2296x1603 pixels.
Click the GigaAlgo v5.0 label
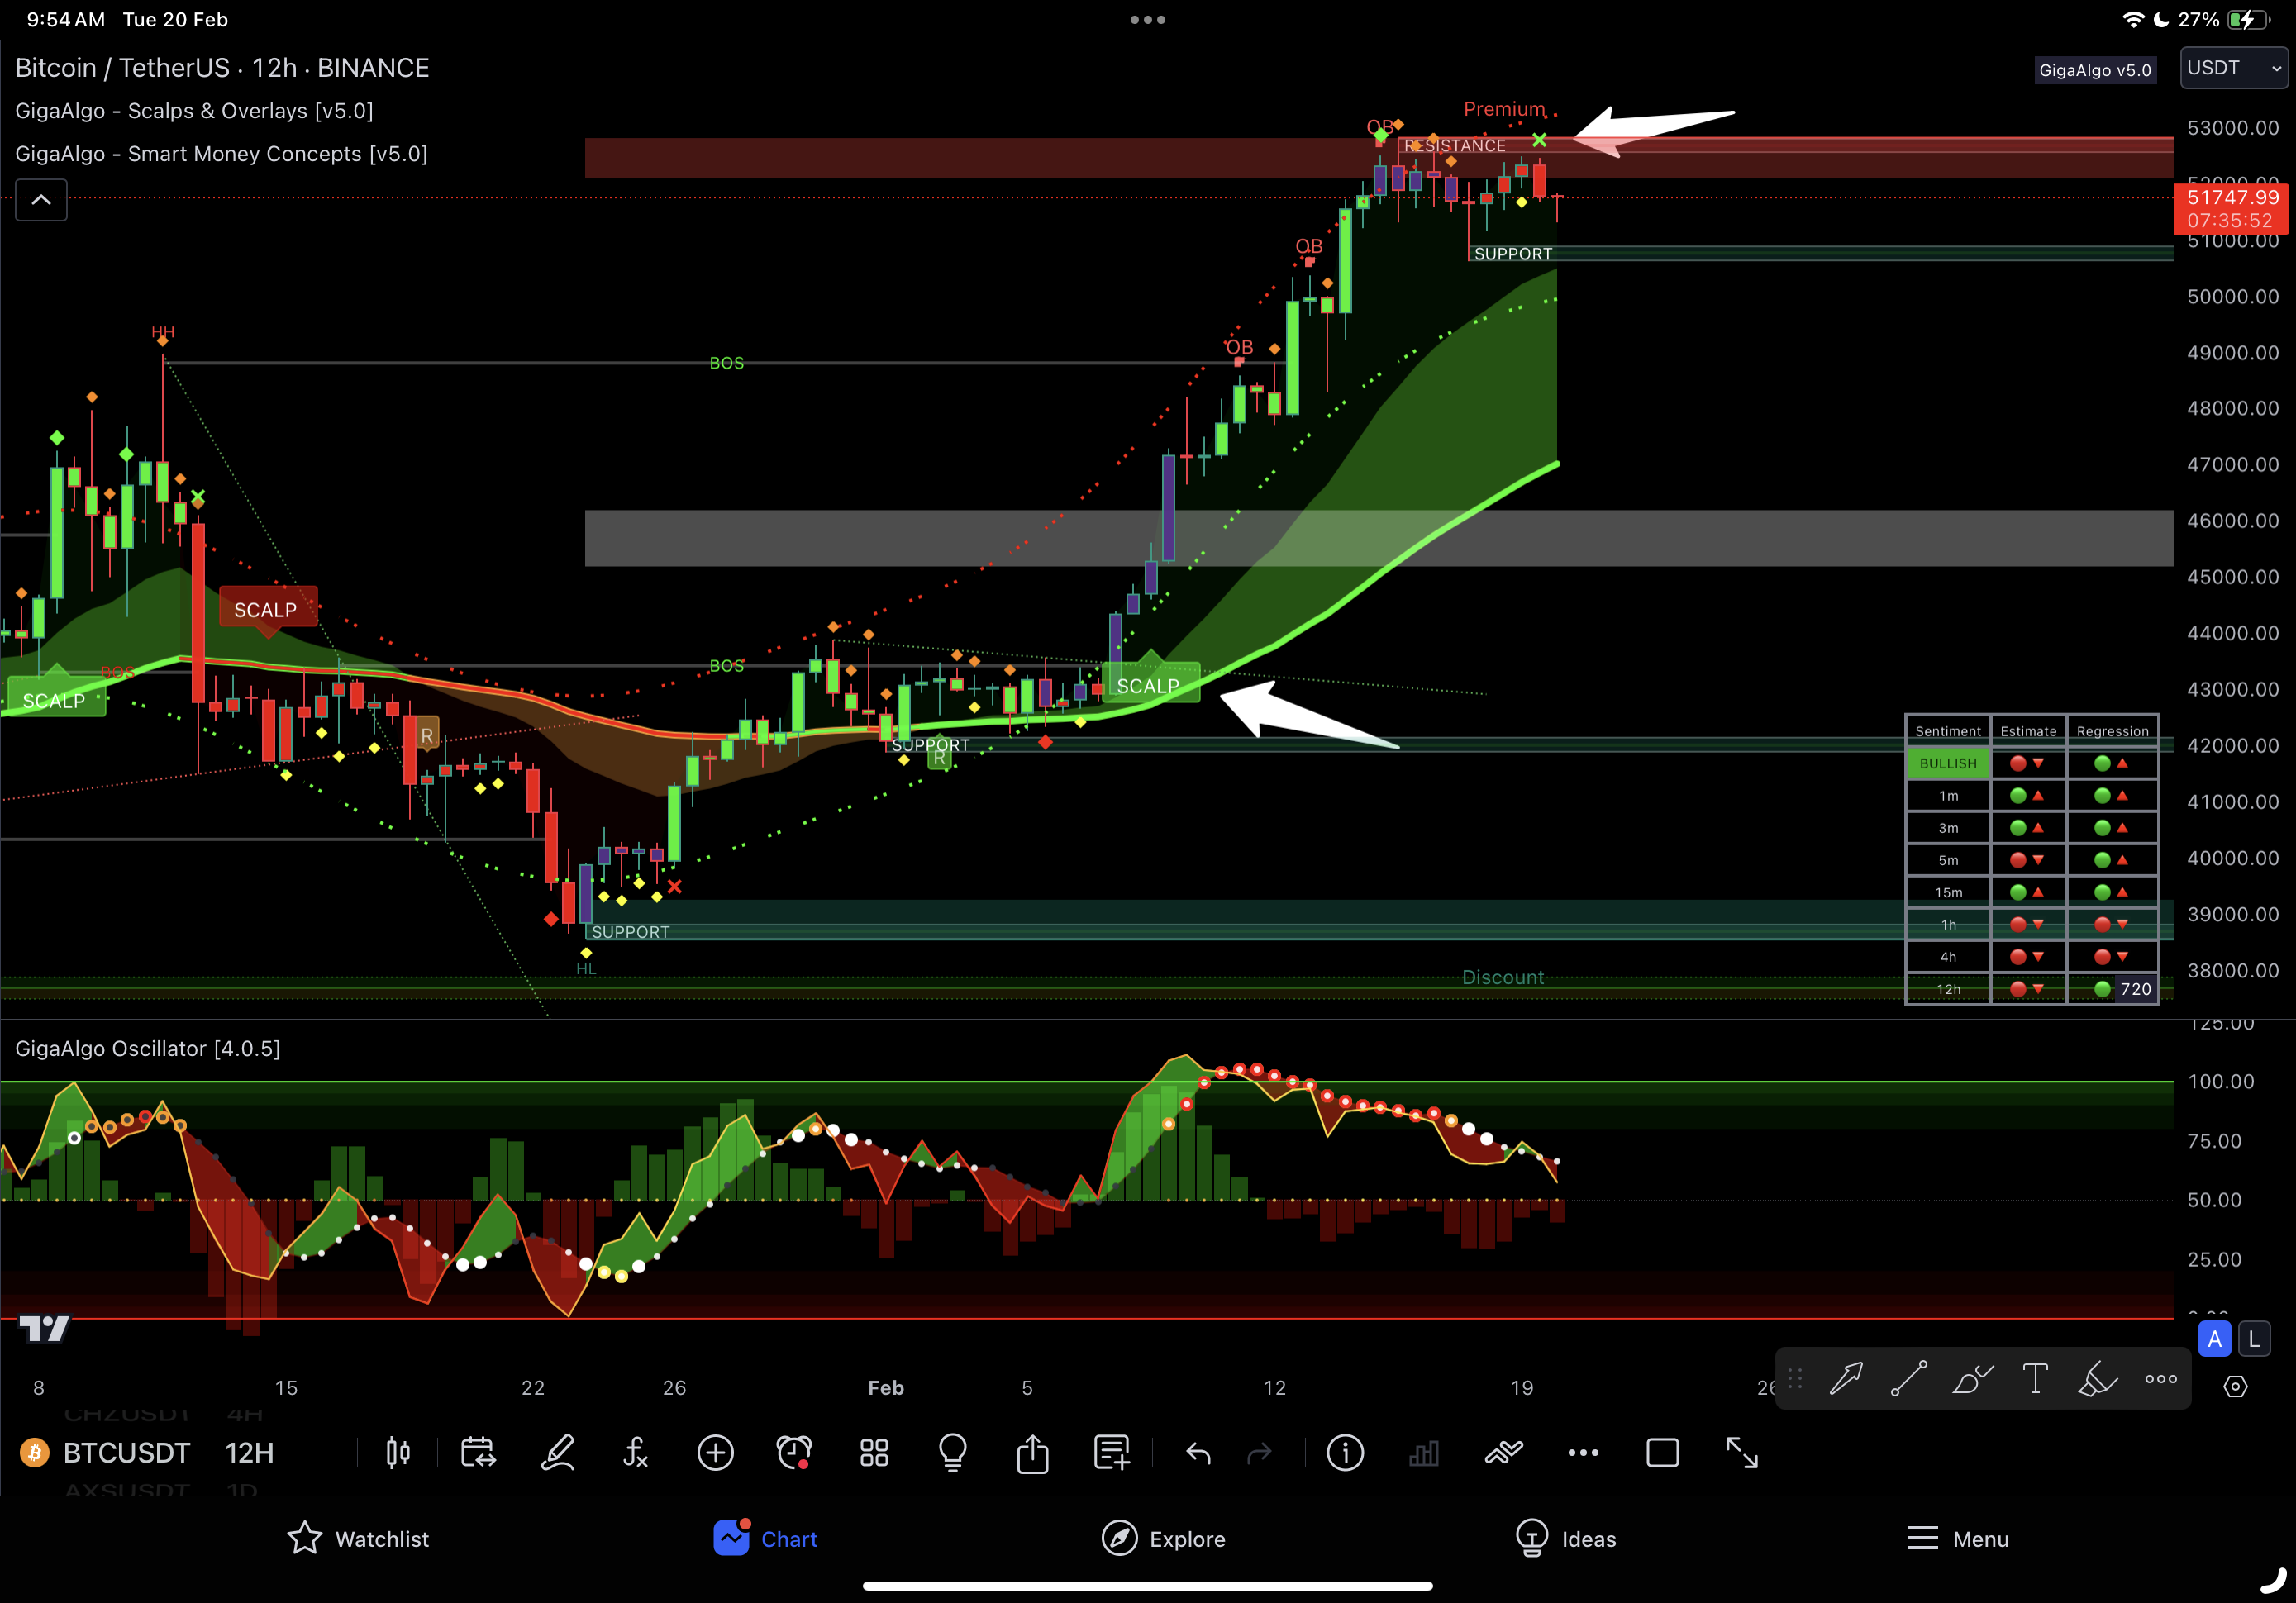pyautogui.click(x=2094, y=70)
